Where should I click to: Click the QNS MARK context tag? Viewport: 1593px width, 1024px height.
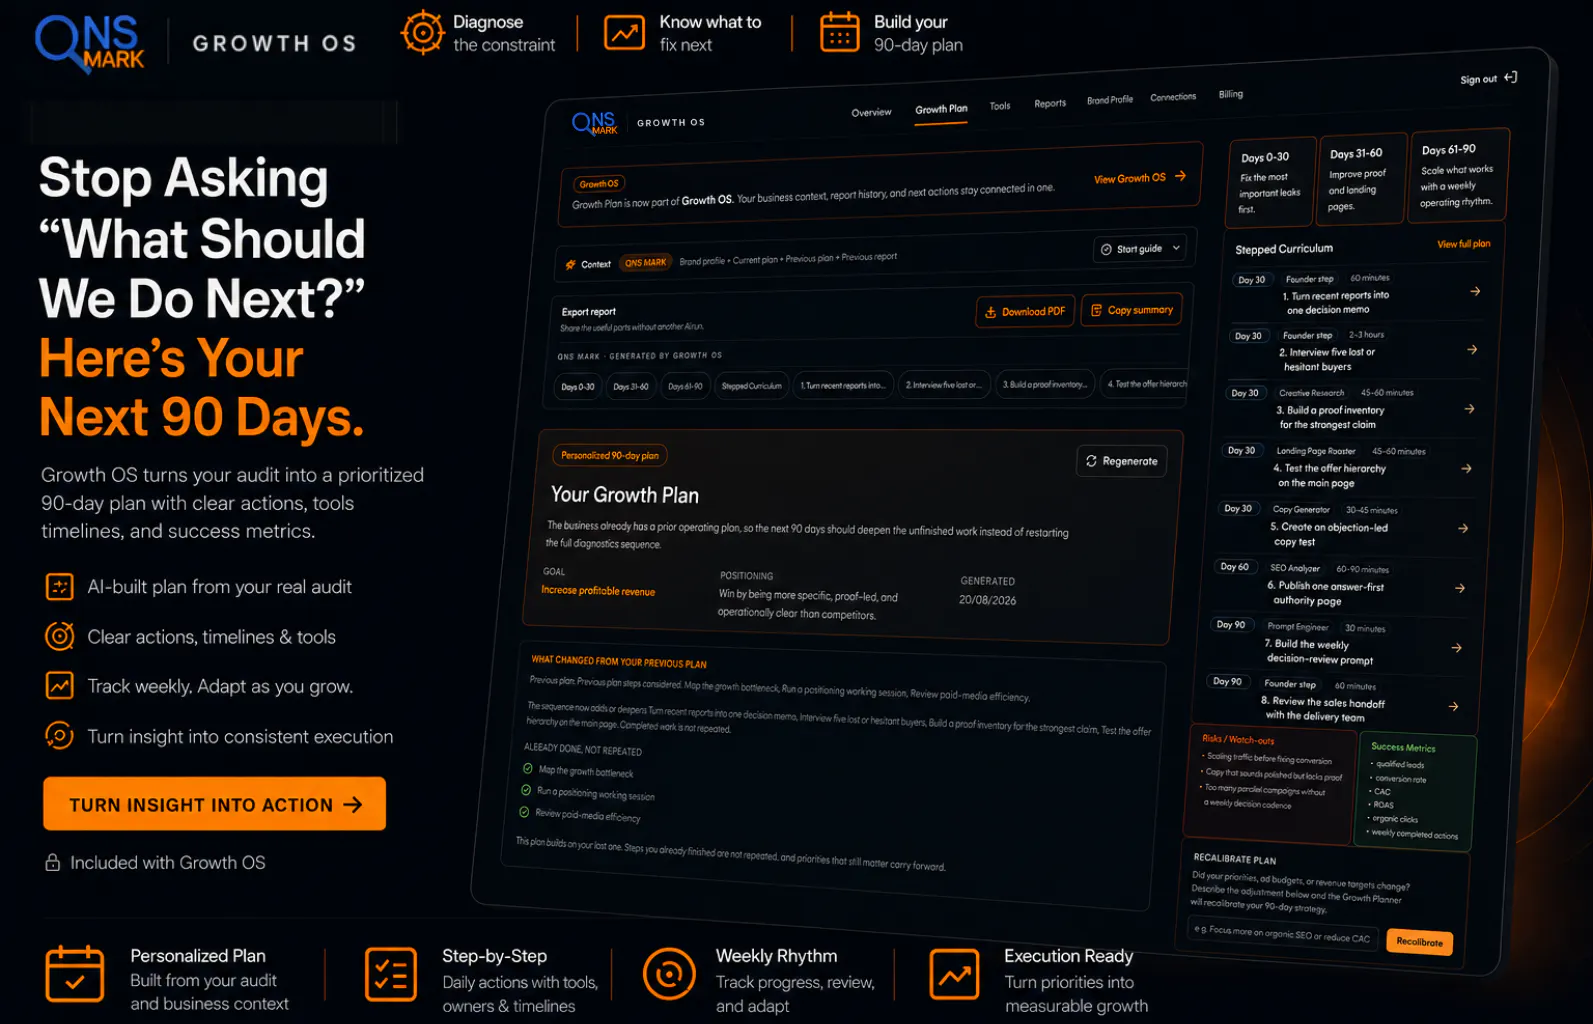pyautogui.click(x=646, y=263)
